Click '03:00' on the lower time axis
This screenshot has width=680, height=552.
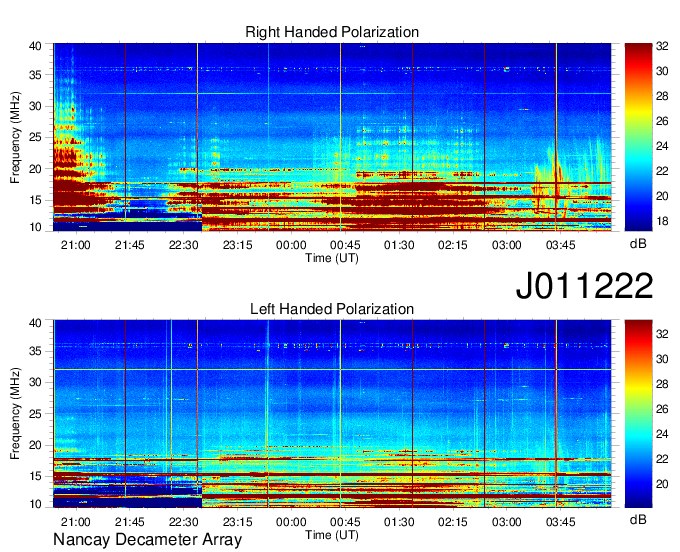[507, 522]
